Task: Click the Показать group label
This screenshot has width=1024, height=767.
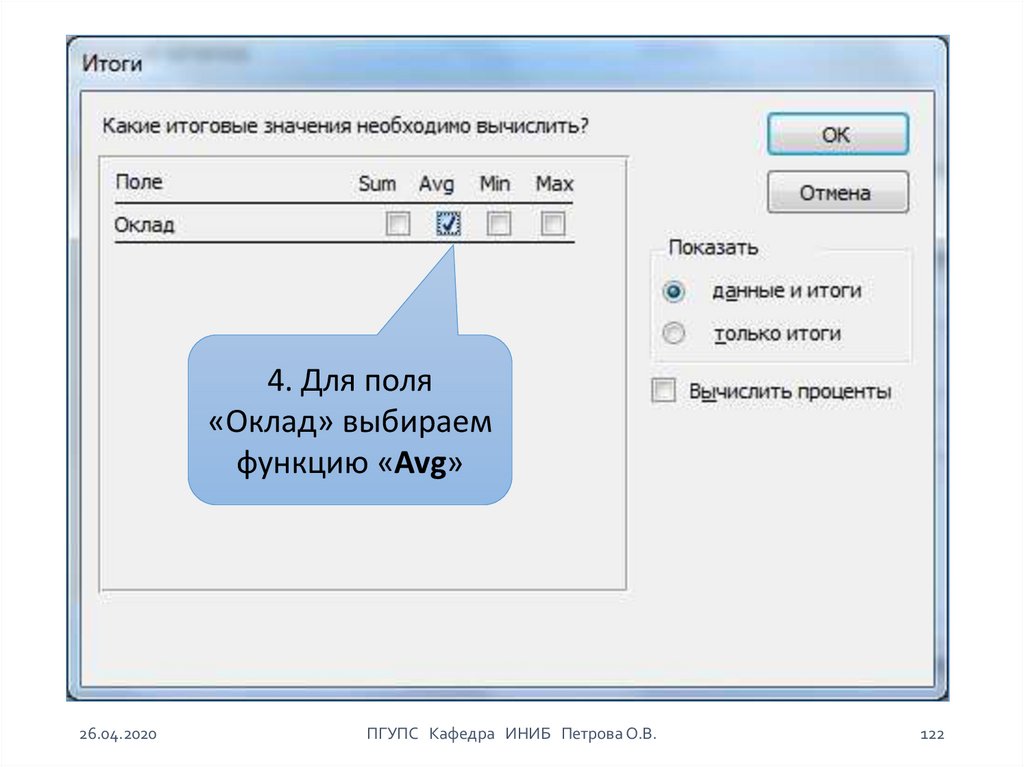Action: pyautogui.click(x=713, y=248)
